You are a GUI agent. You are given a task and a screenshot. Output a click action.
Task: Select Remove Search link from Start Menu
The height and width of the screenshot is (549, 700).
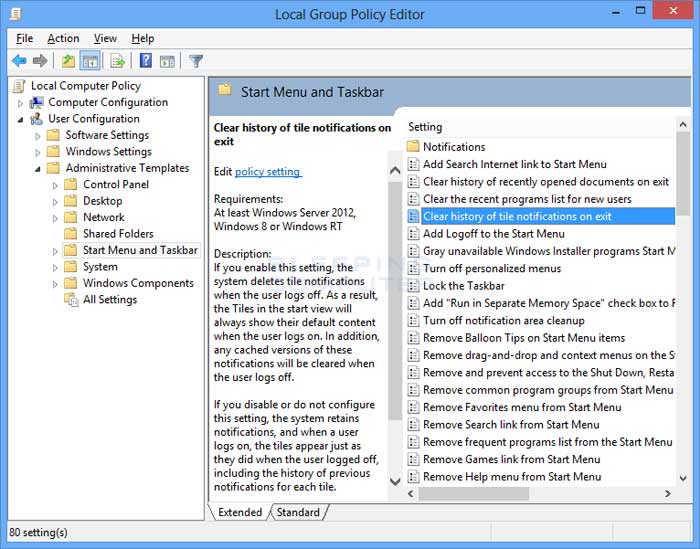(x=511, y=424)
